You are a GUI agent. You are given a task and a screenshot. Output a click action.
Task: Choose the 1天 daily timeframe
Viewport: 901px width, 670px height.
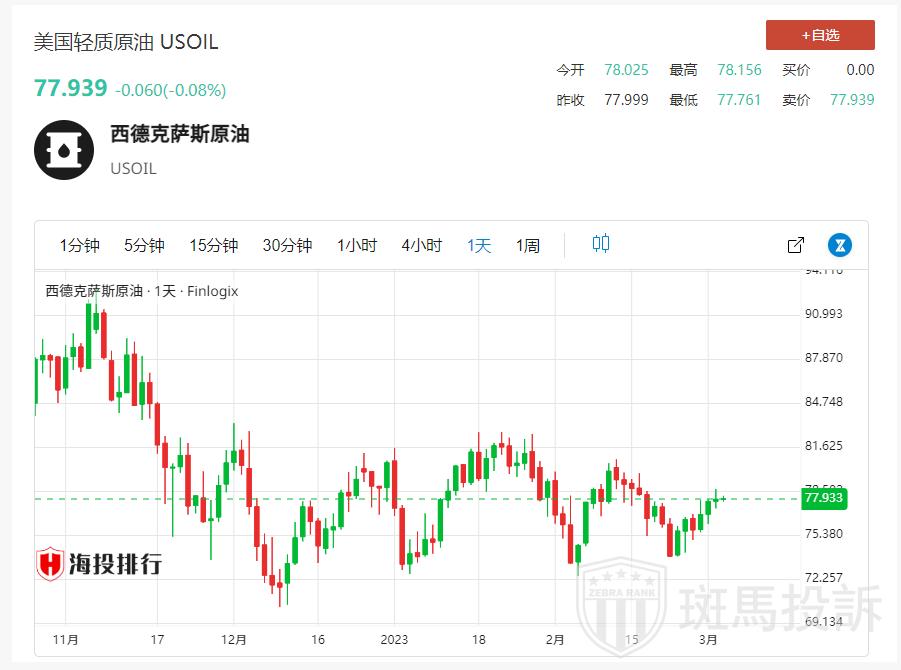click(479, 245)
